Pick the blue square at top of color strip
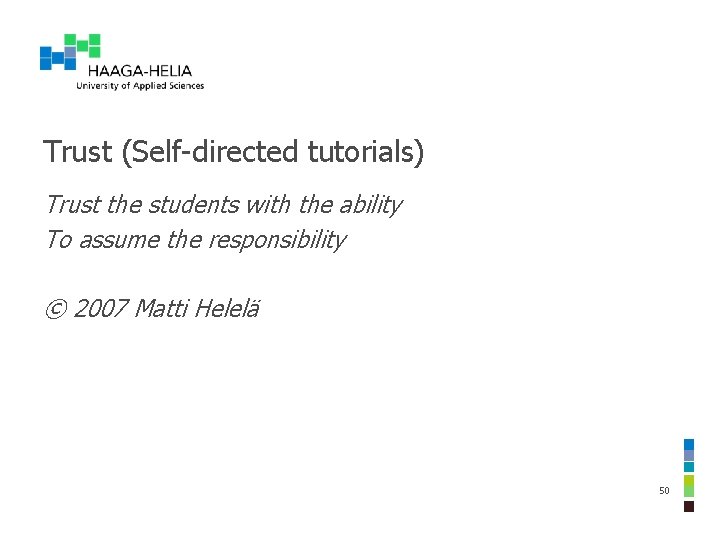 coord(689,444)
